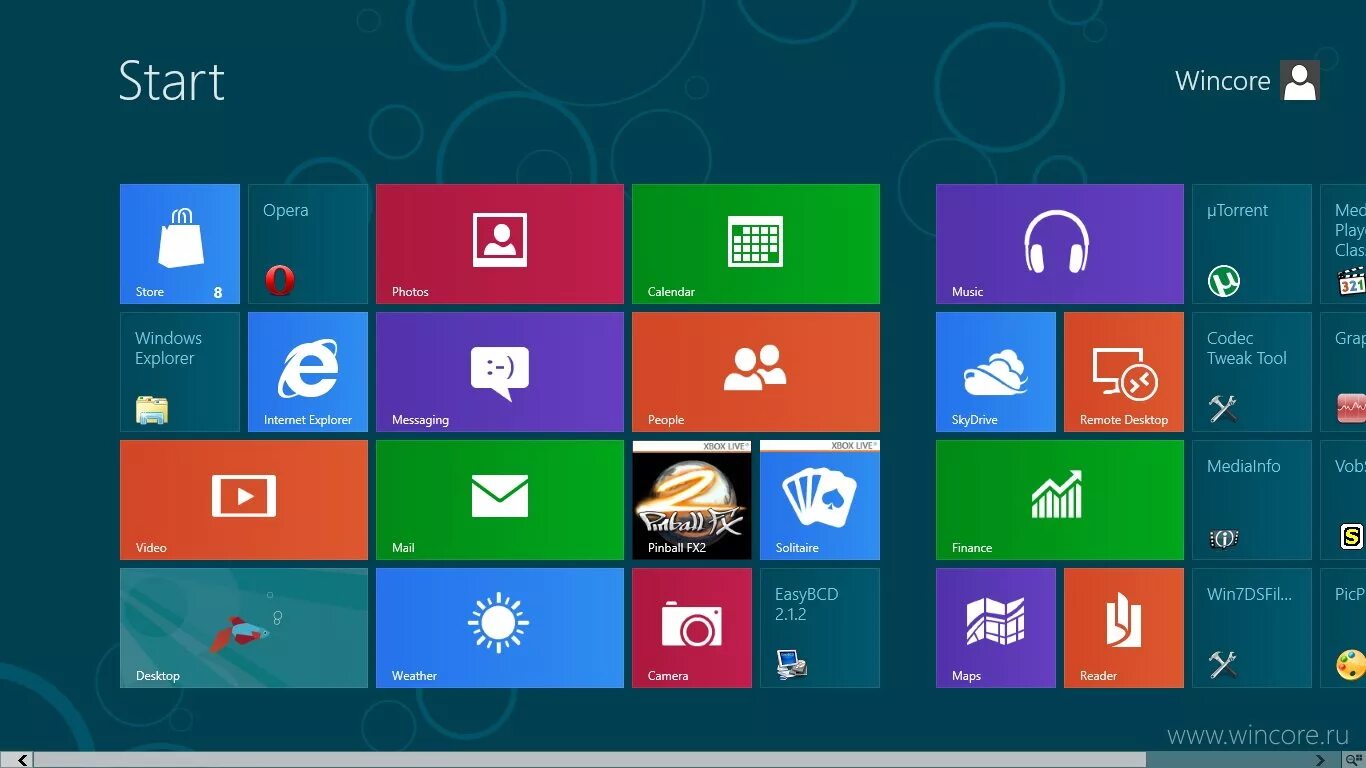Open the Photos tile
The width and height of the screenshot is (1366, 768).
pyautogui.click(x=500, y=244)
